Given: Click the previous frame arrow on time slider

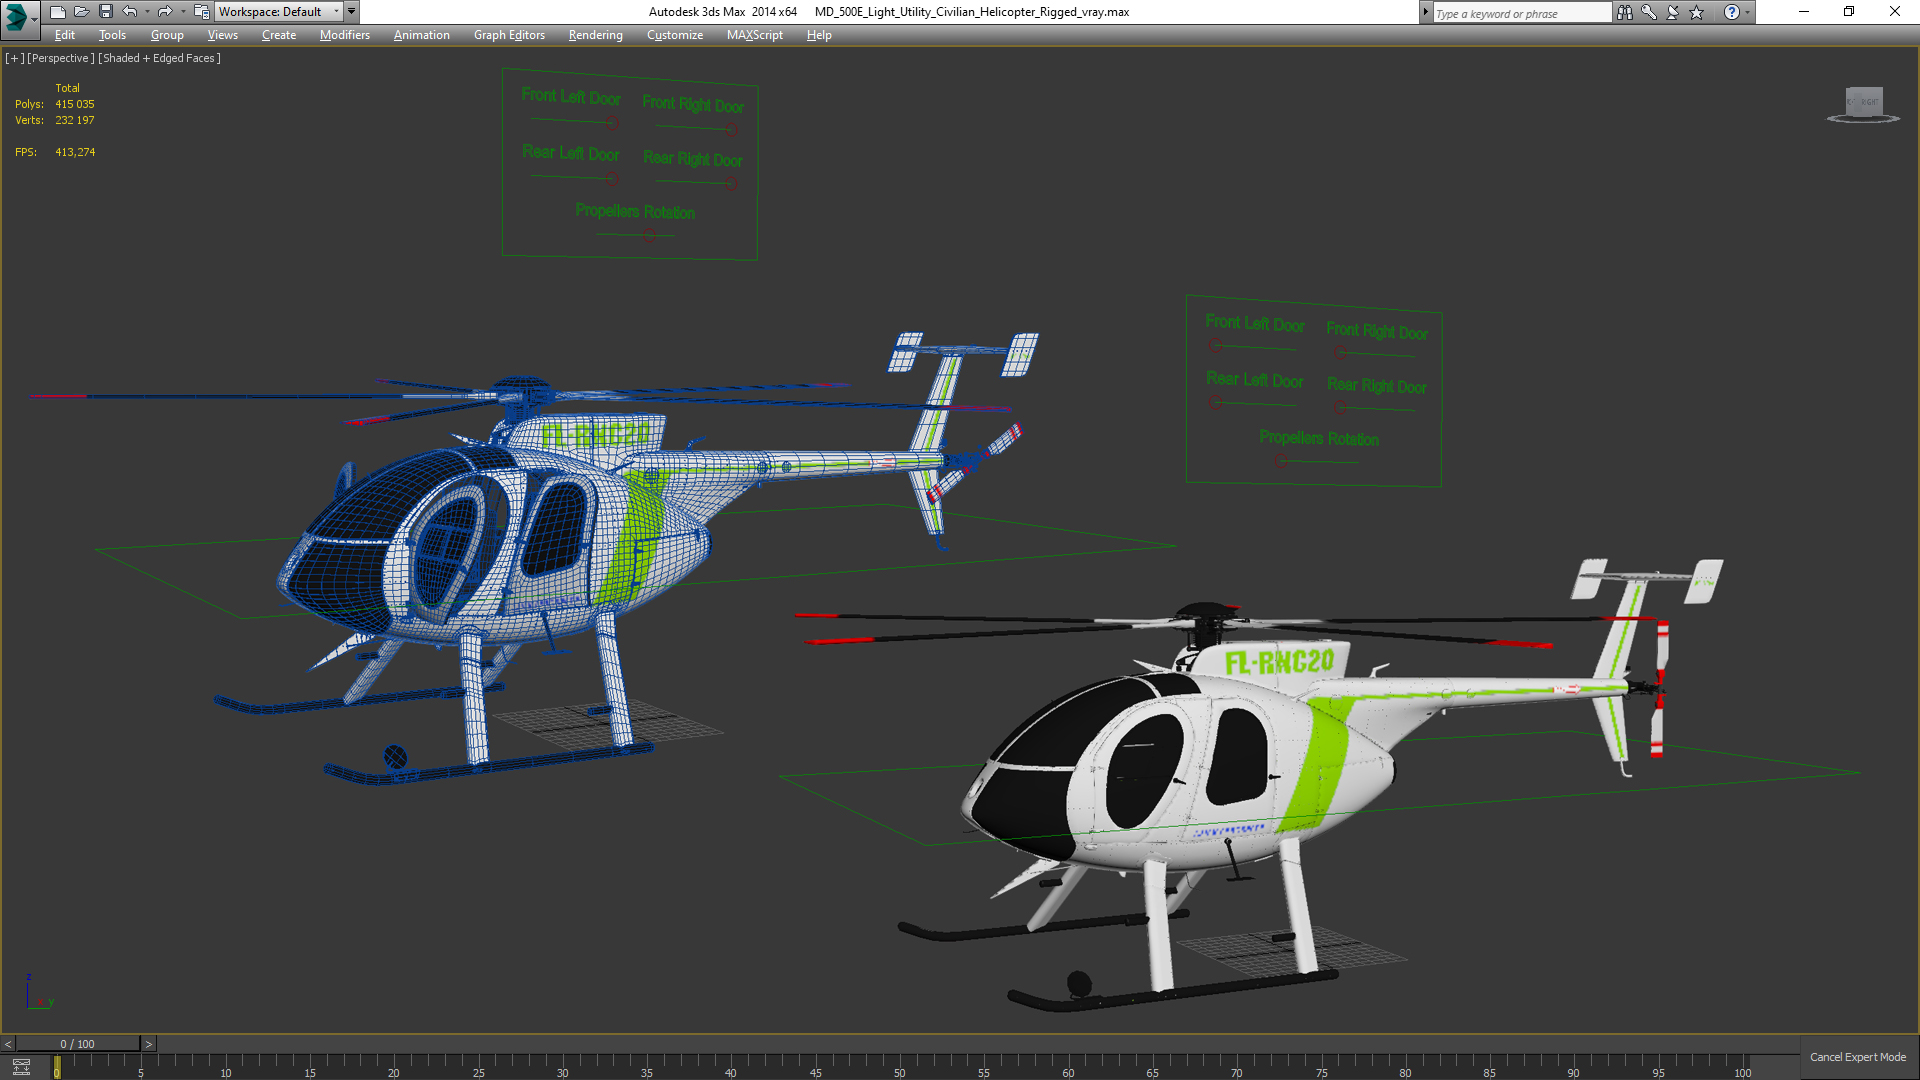Looking at the screenshot, I should (8, 1044).
